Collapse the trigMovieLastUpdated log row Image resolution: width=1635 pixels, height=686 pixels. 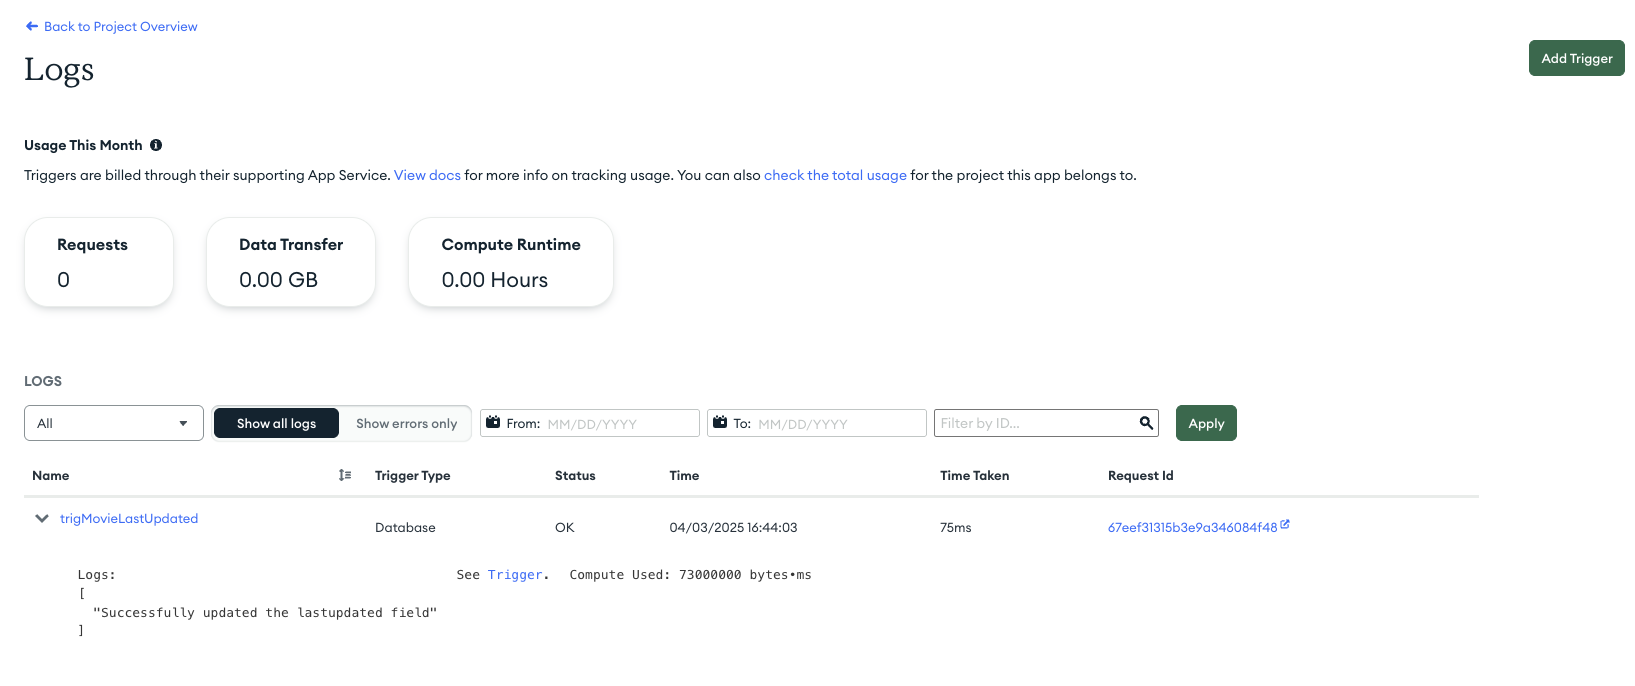click(x=42, y=518)
